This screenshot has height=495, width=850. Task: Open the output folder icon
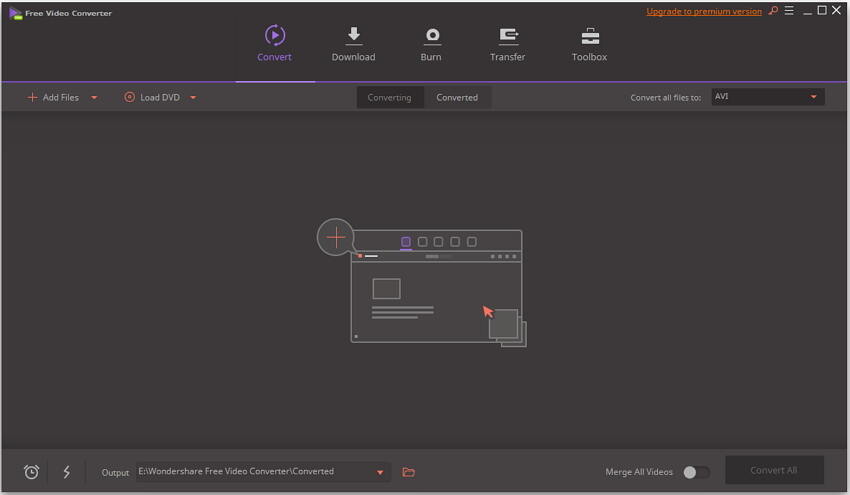point(409,472)
